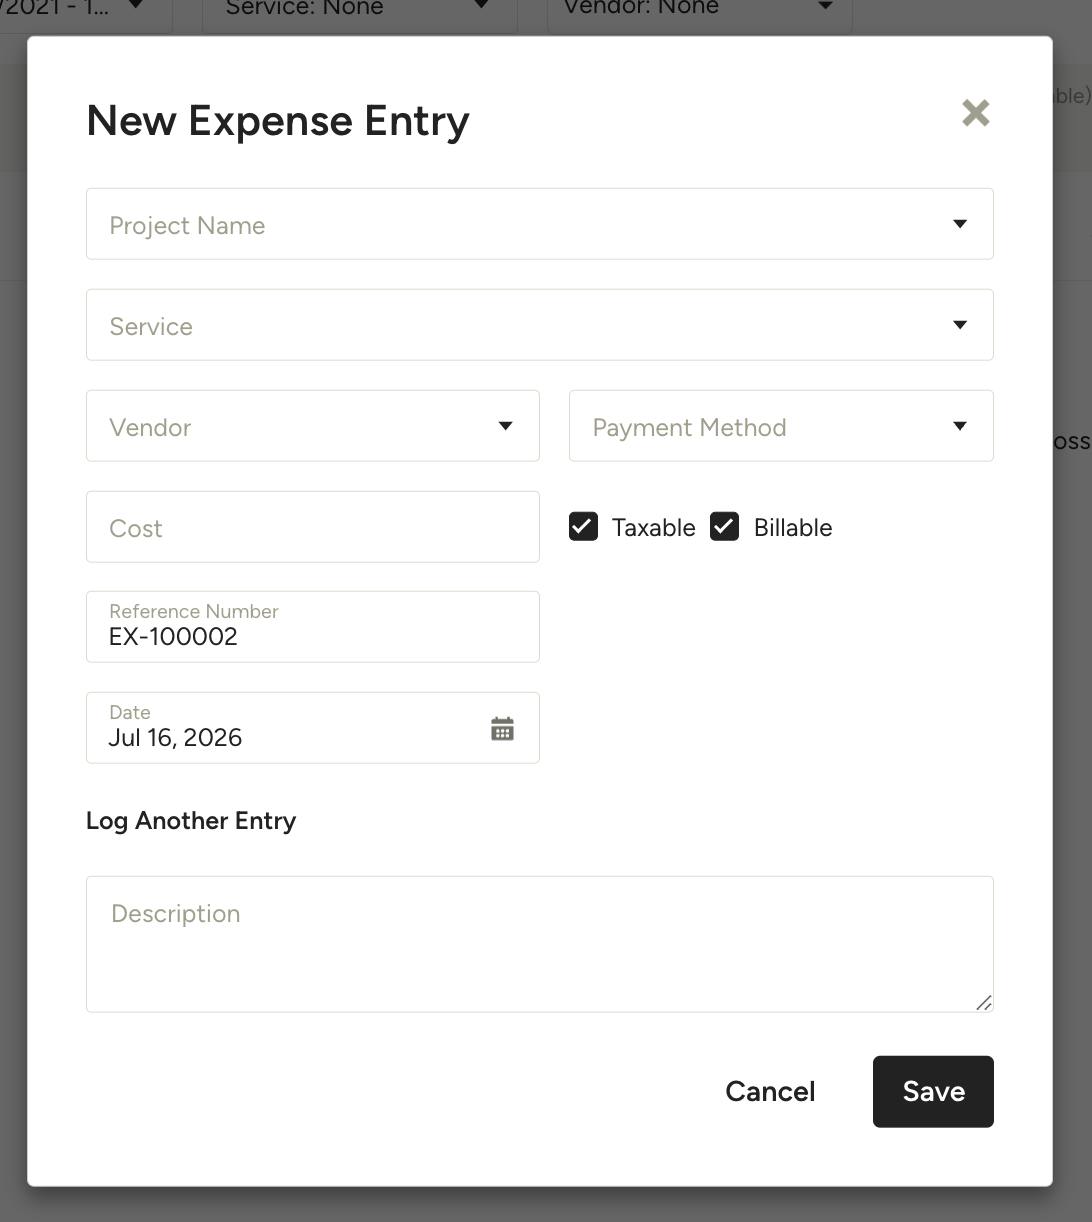Click inside the Description text area
The width and height of the screenshot is (1092, 1222).
click(x=540, y=944)
